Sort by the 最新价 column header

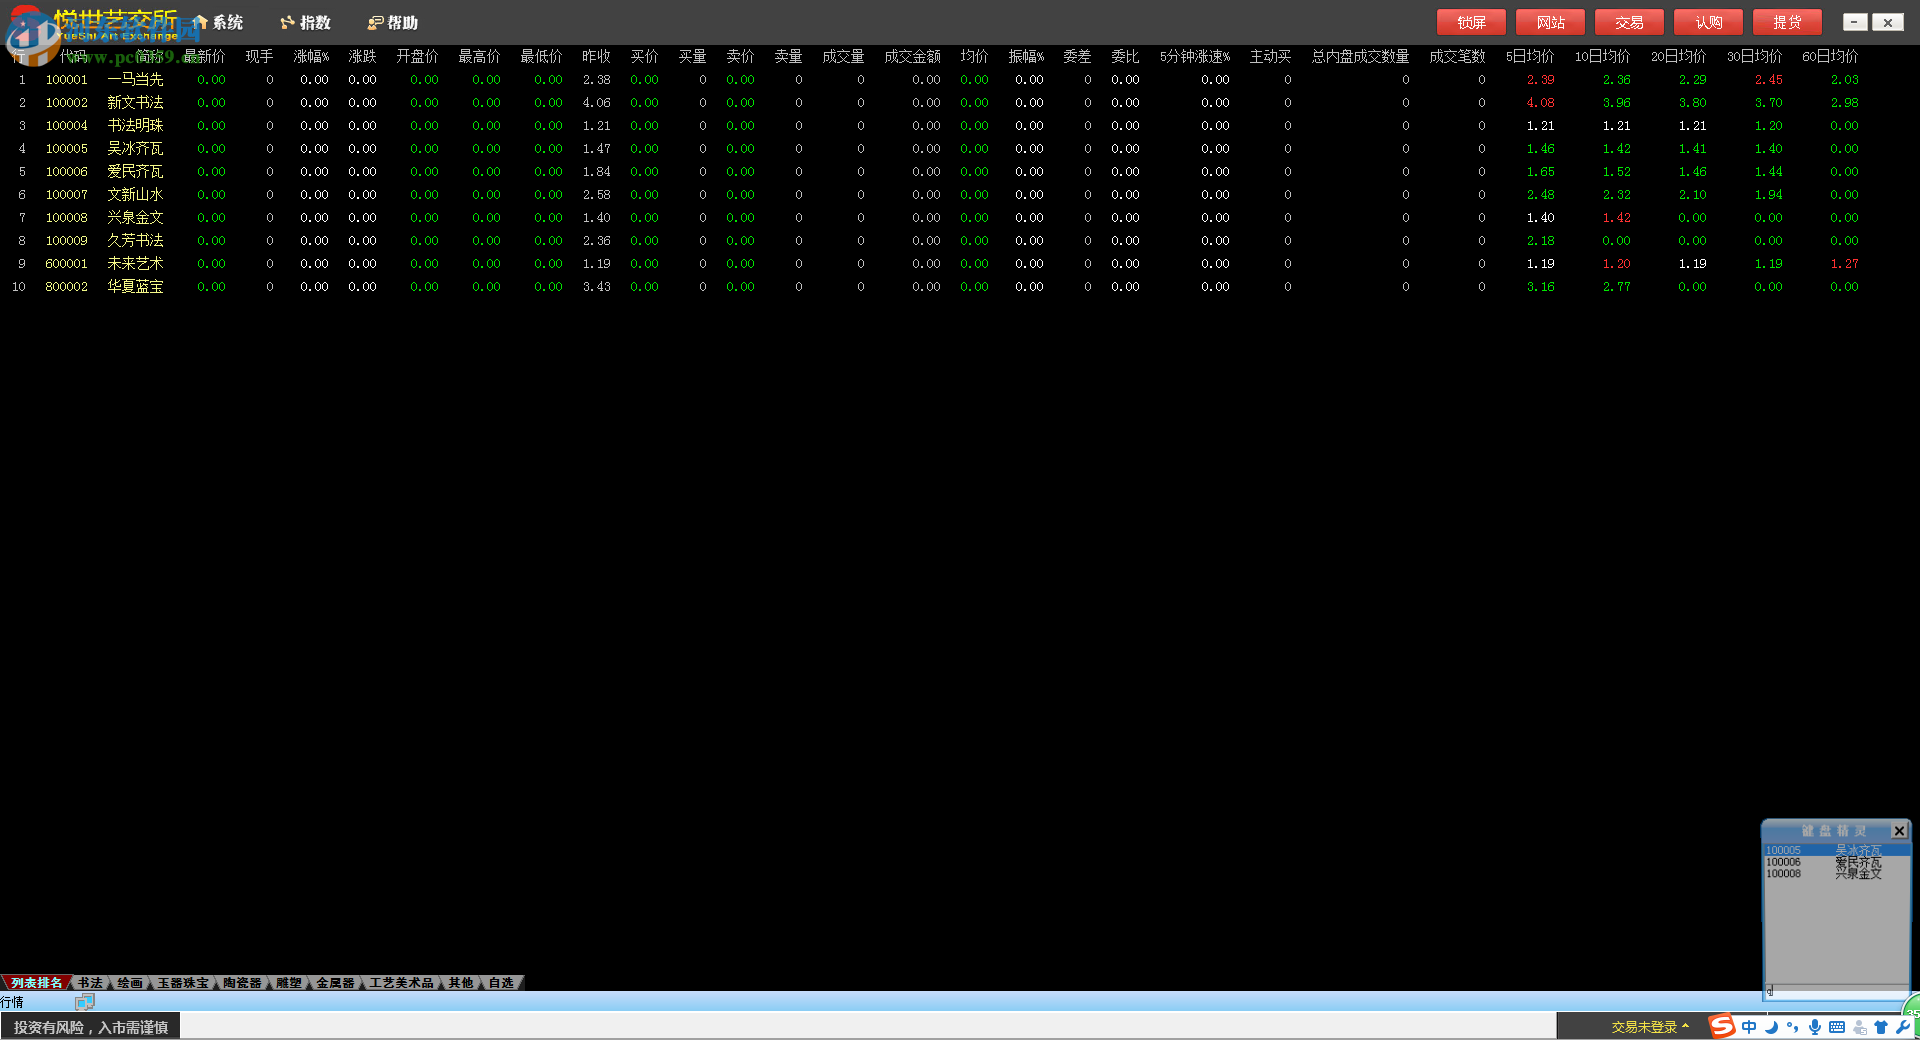204,57
